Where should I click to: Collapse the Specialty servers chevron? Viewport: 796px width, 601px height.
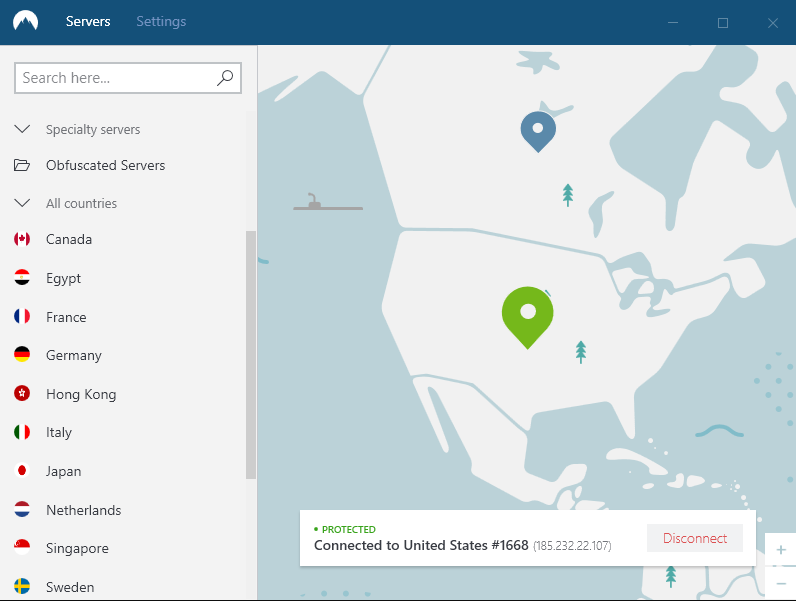22,129
